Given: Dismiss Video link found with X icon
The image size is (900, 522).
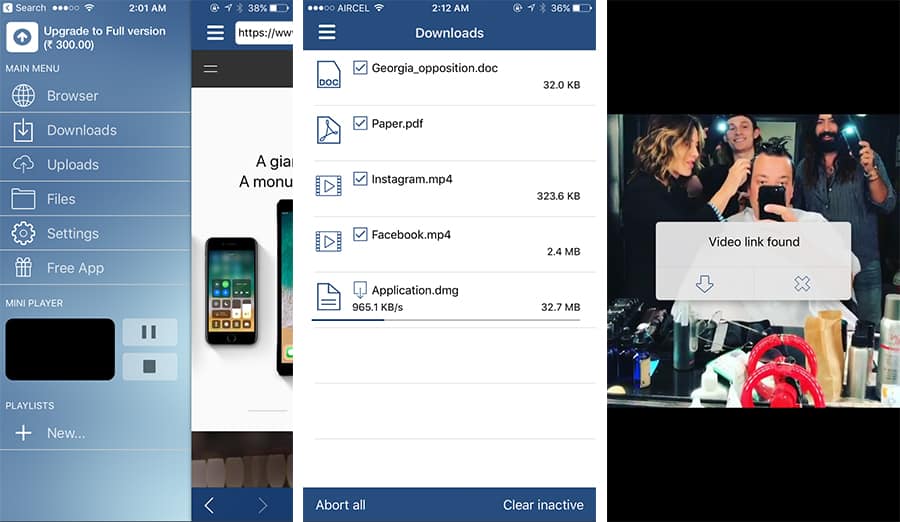Looking at the screenshot, I should (x=802, y=284).
